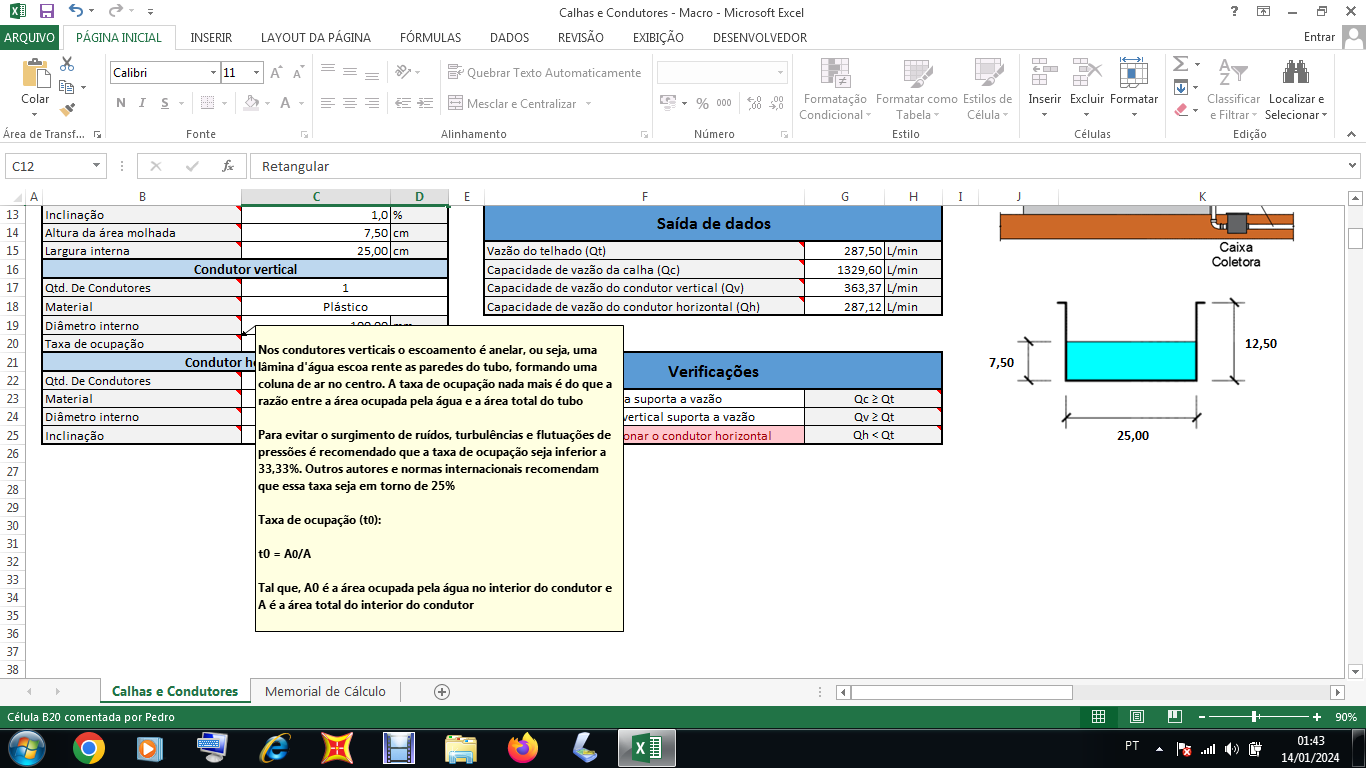Click the Insert Function fx icon
The height and width of the screenshot is (768, 1366).
click(228, 166)
